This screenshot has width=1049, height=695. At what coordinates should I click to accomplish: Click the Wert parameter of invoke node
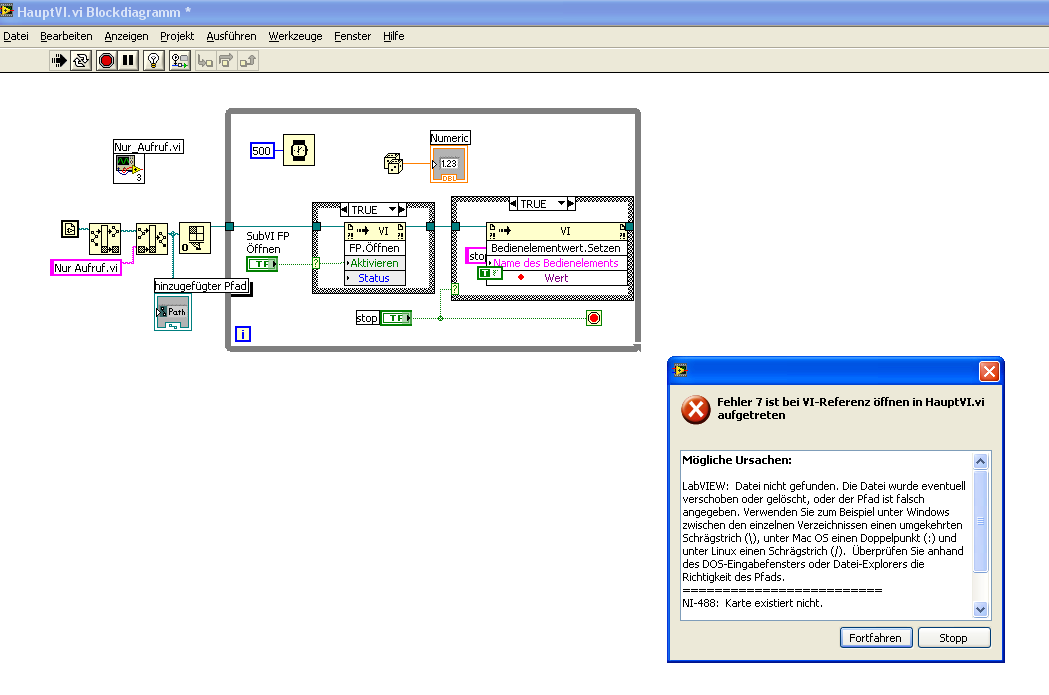[557, 278]
